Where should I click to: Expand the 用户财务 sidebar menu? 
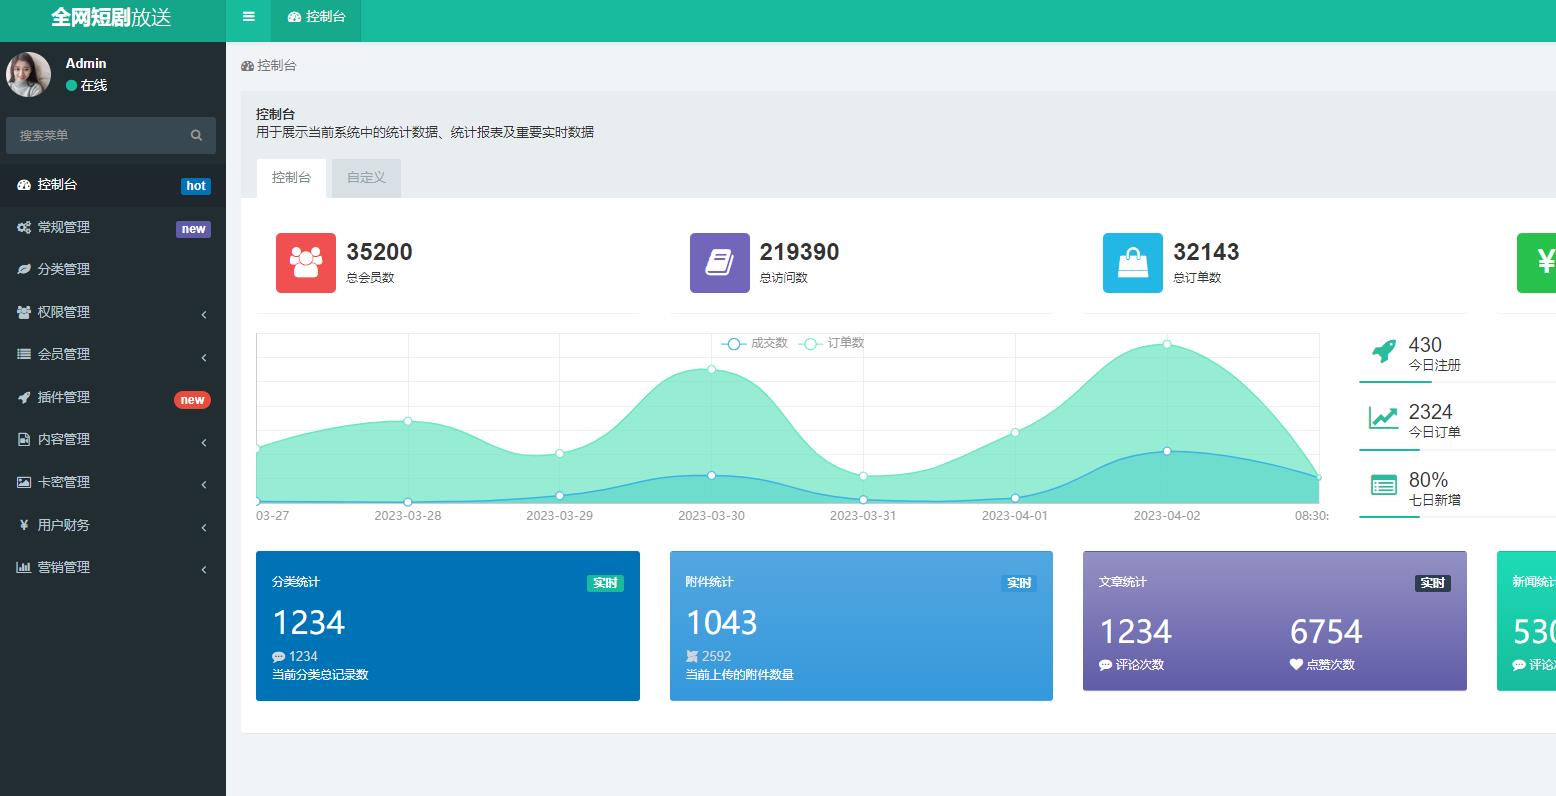(x=112, y=525)
